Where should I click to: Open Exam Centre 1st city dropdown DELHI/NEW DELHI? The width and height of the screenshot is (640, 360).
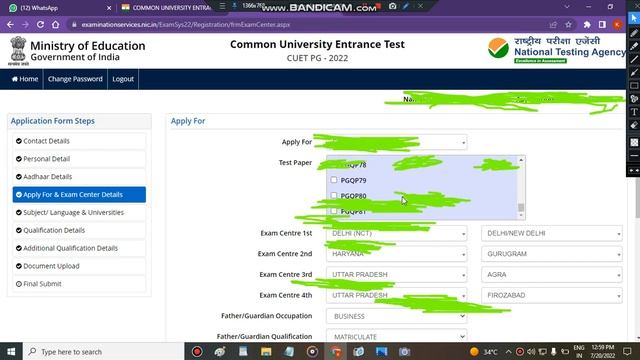552,233
